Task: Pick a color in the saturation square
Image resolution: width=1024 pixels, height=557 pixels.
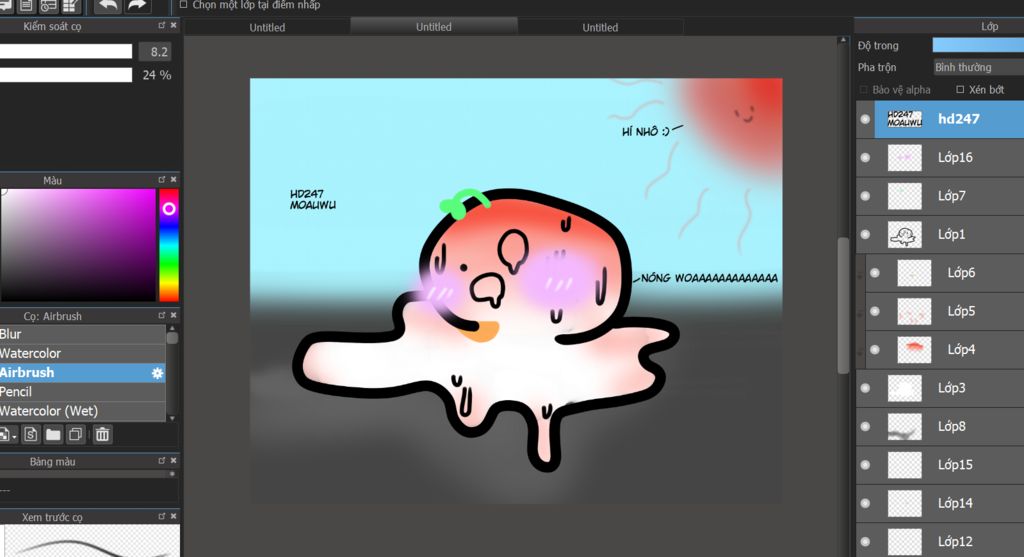Action: point(78,245)
